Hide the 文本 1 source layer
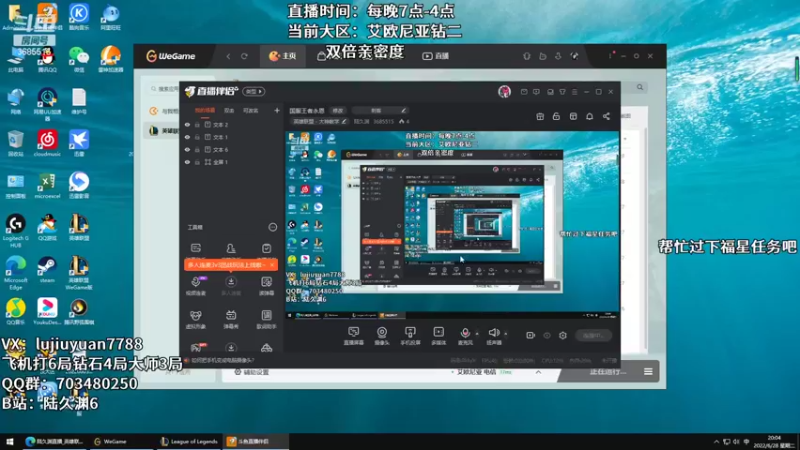The height and width of the screenshot is (450, 800). [x=187, y=137]
